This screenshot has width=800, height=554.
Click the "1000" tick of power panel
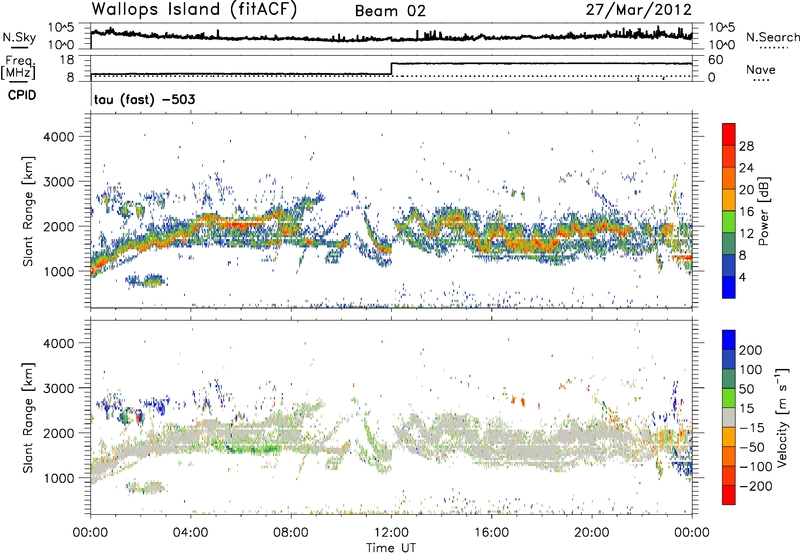click(58, 271)
